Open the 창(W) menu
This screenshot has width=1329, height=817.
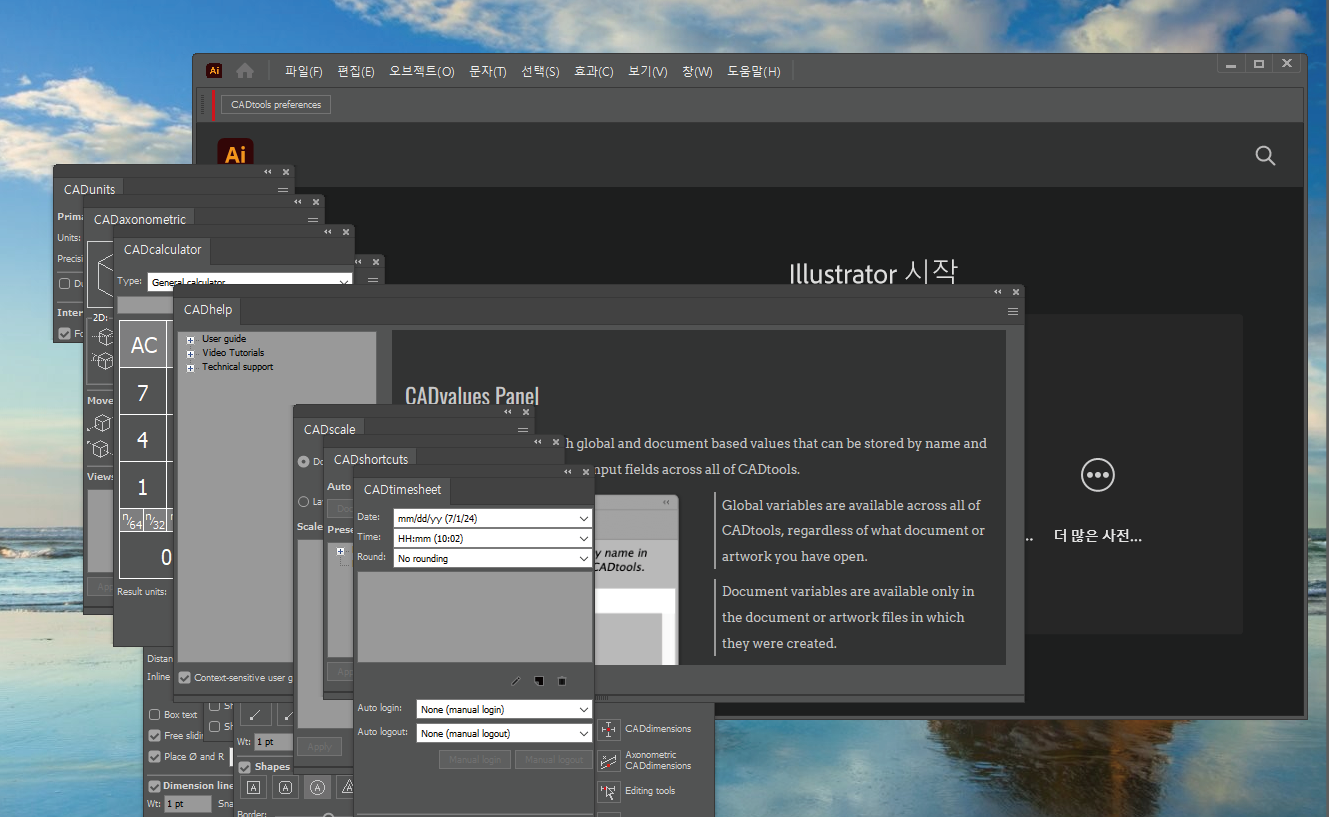tap(697, 72)
